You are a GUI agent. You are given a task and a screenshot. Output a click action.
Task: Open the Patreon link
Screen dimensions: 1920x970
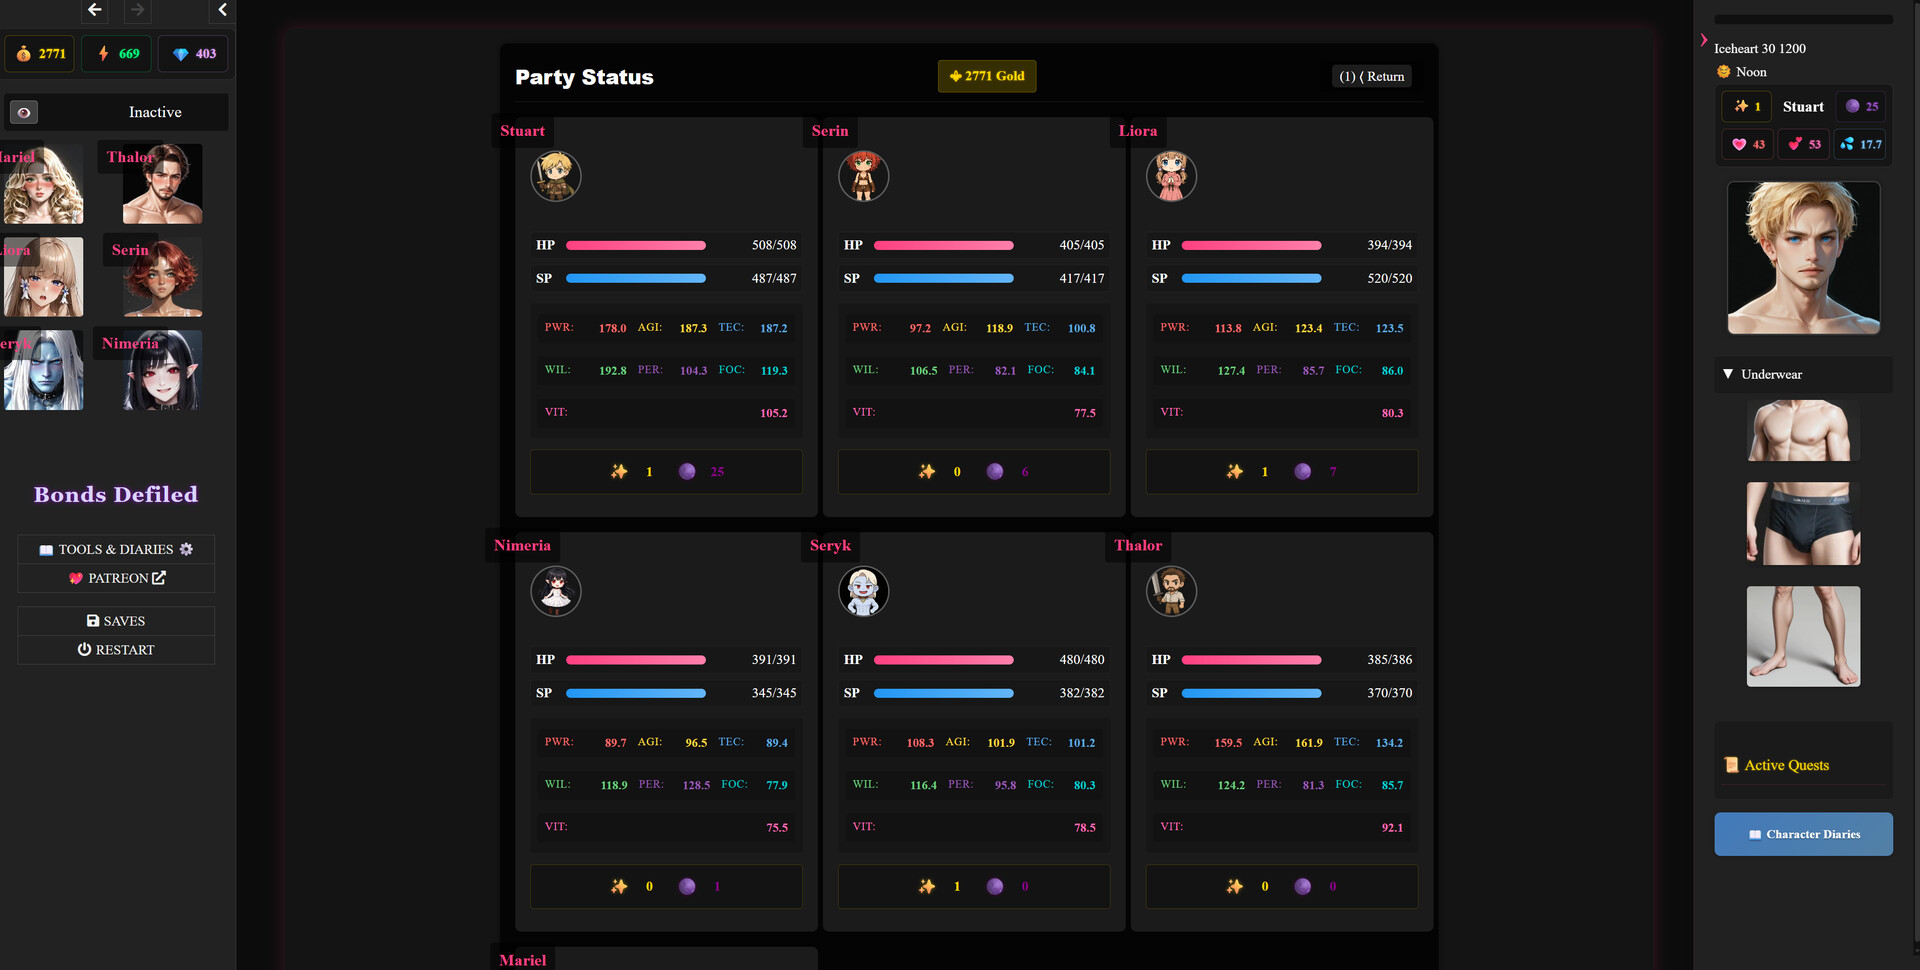pyautogui.click(x=116, y=578)
